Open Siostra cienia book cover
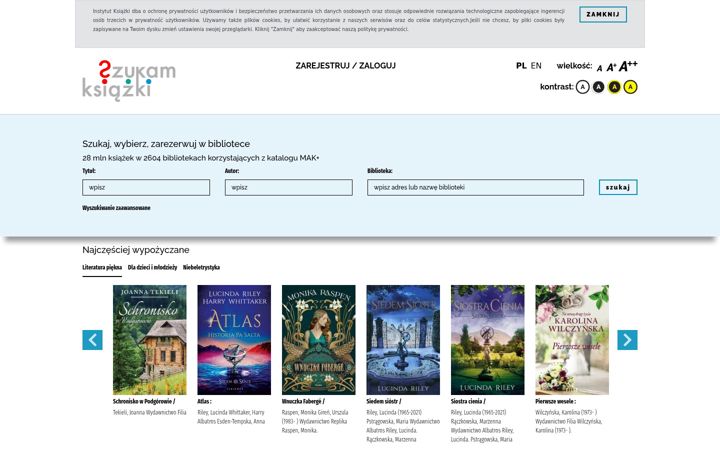 (488, 340)
